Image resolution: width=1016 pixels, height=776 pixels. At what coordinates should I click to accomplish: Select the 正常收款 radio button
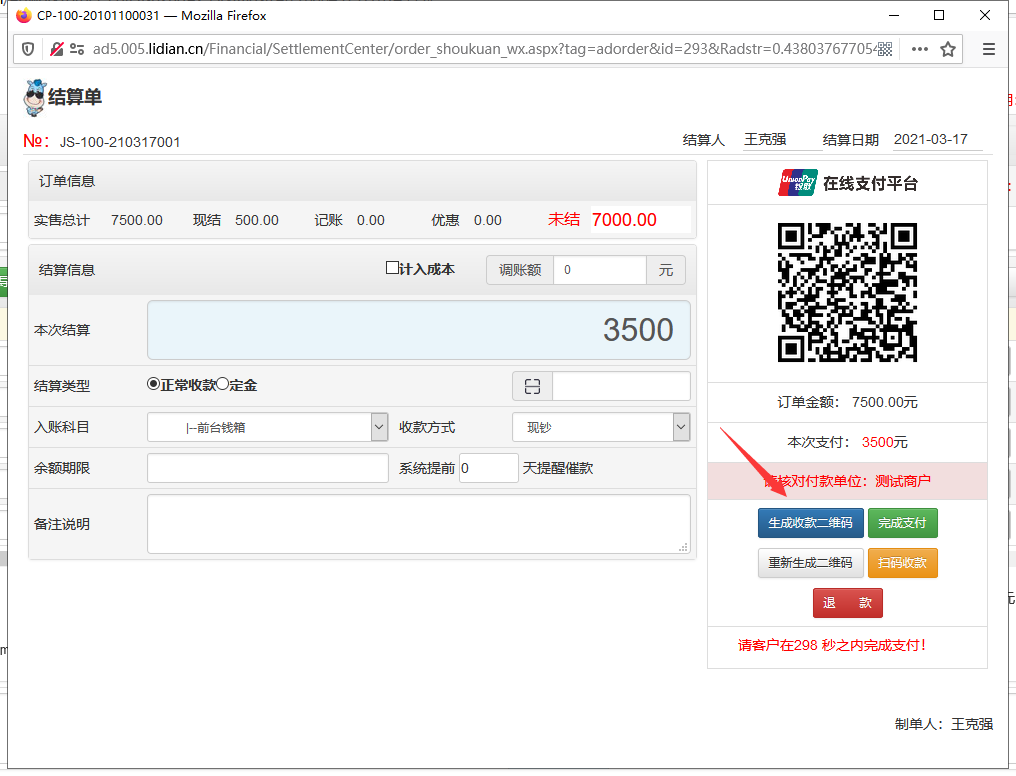point(154,384)
